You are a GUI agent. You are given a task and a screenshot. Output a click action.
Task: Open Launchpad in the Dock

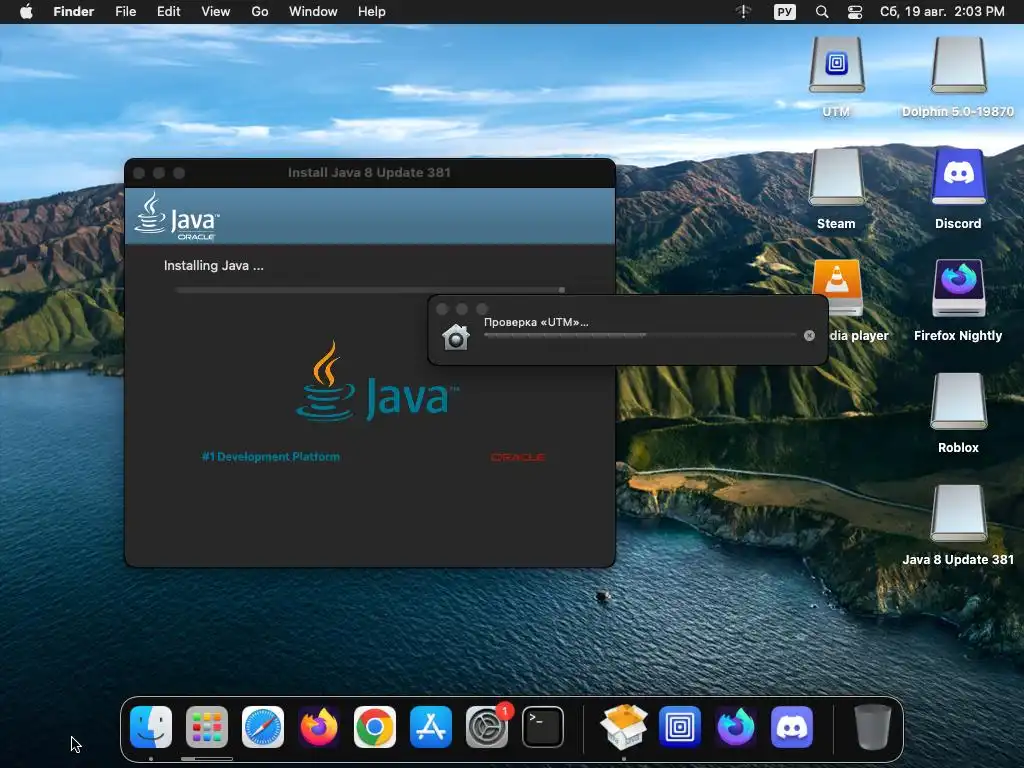(207, 727)
